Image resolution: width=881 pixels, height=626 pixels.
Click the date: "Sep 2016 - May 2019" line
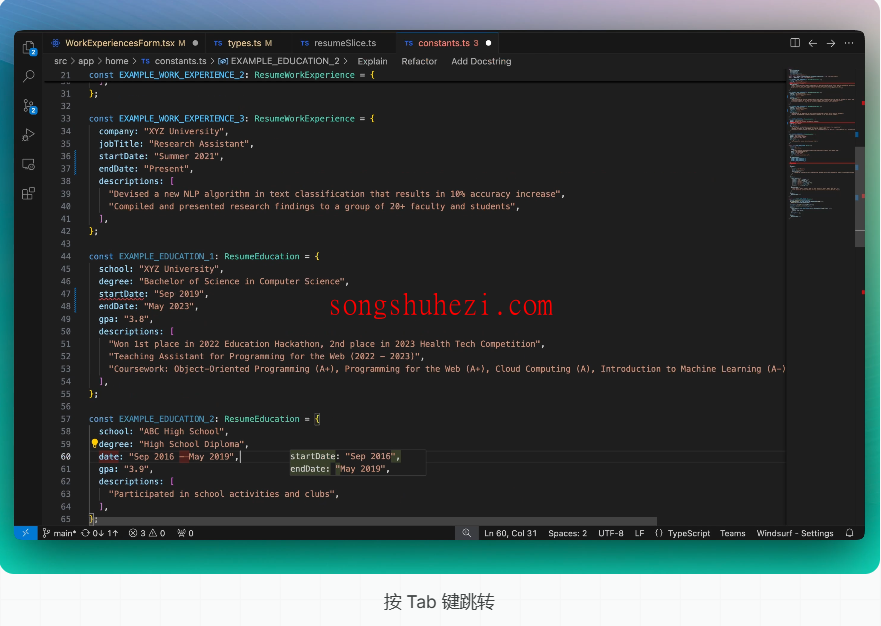coord(169,456)
